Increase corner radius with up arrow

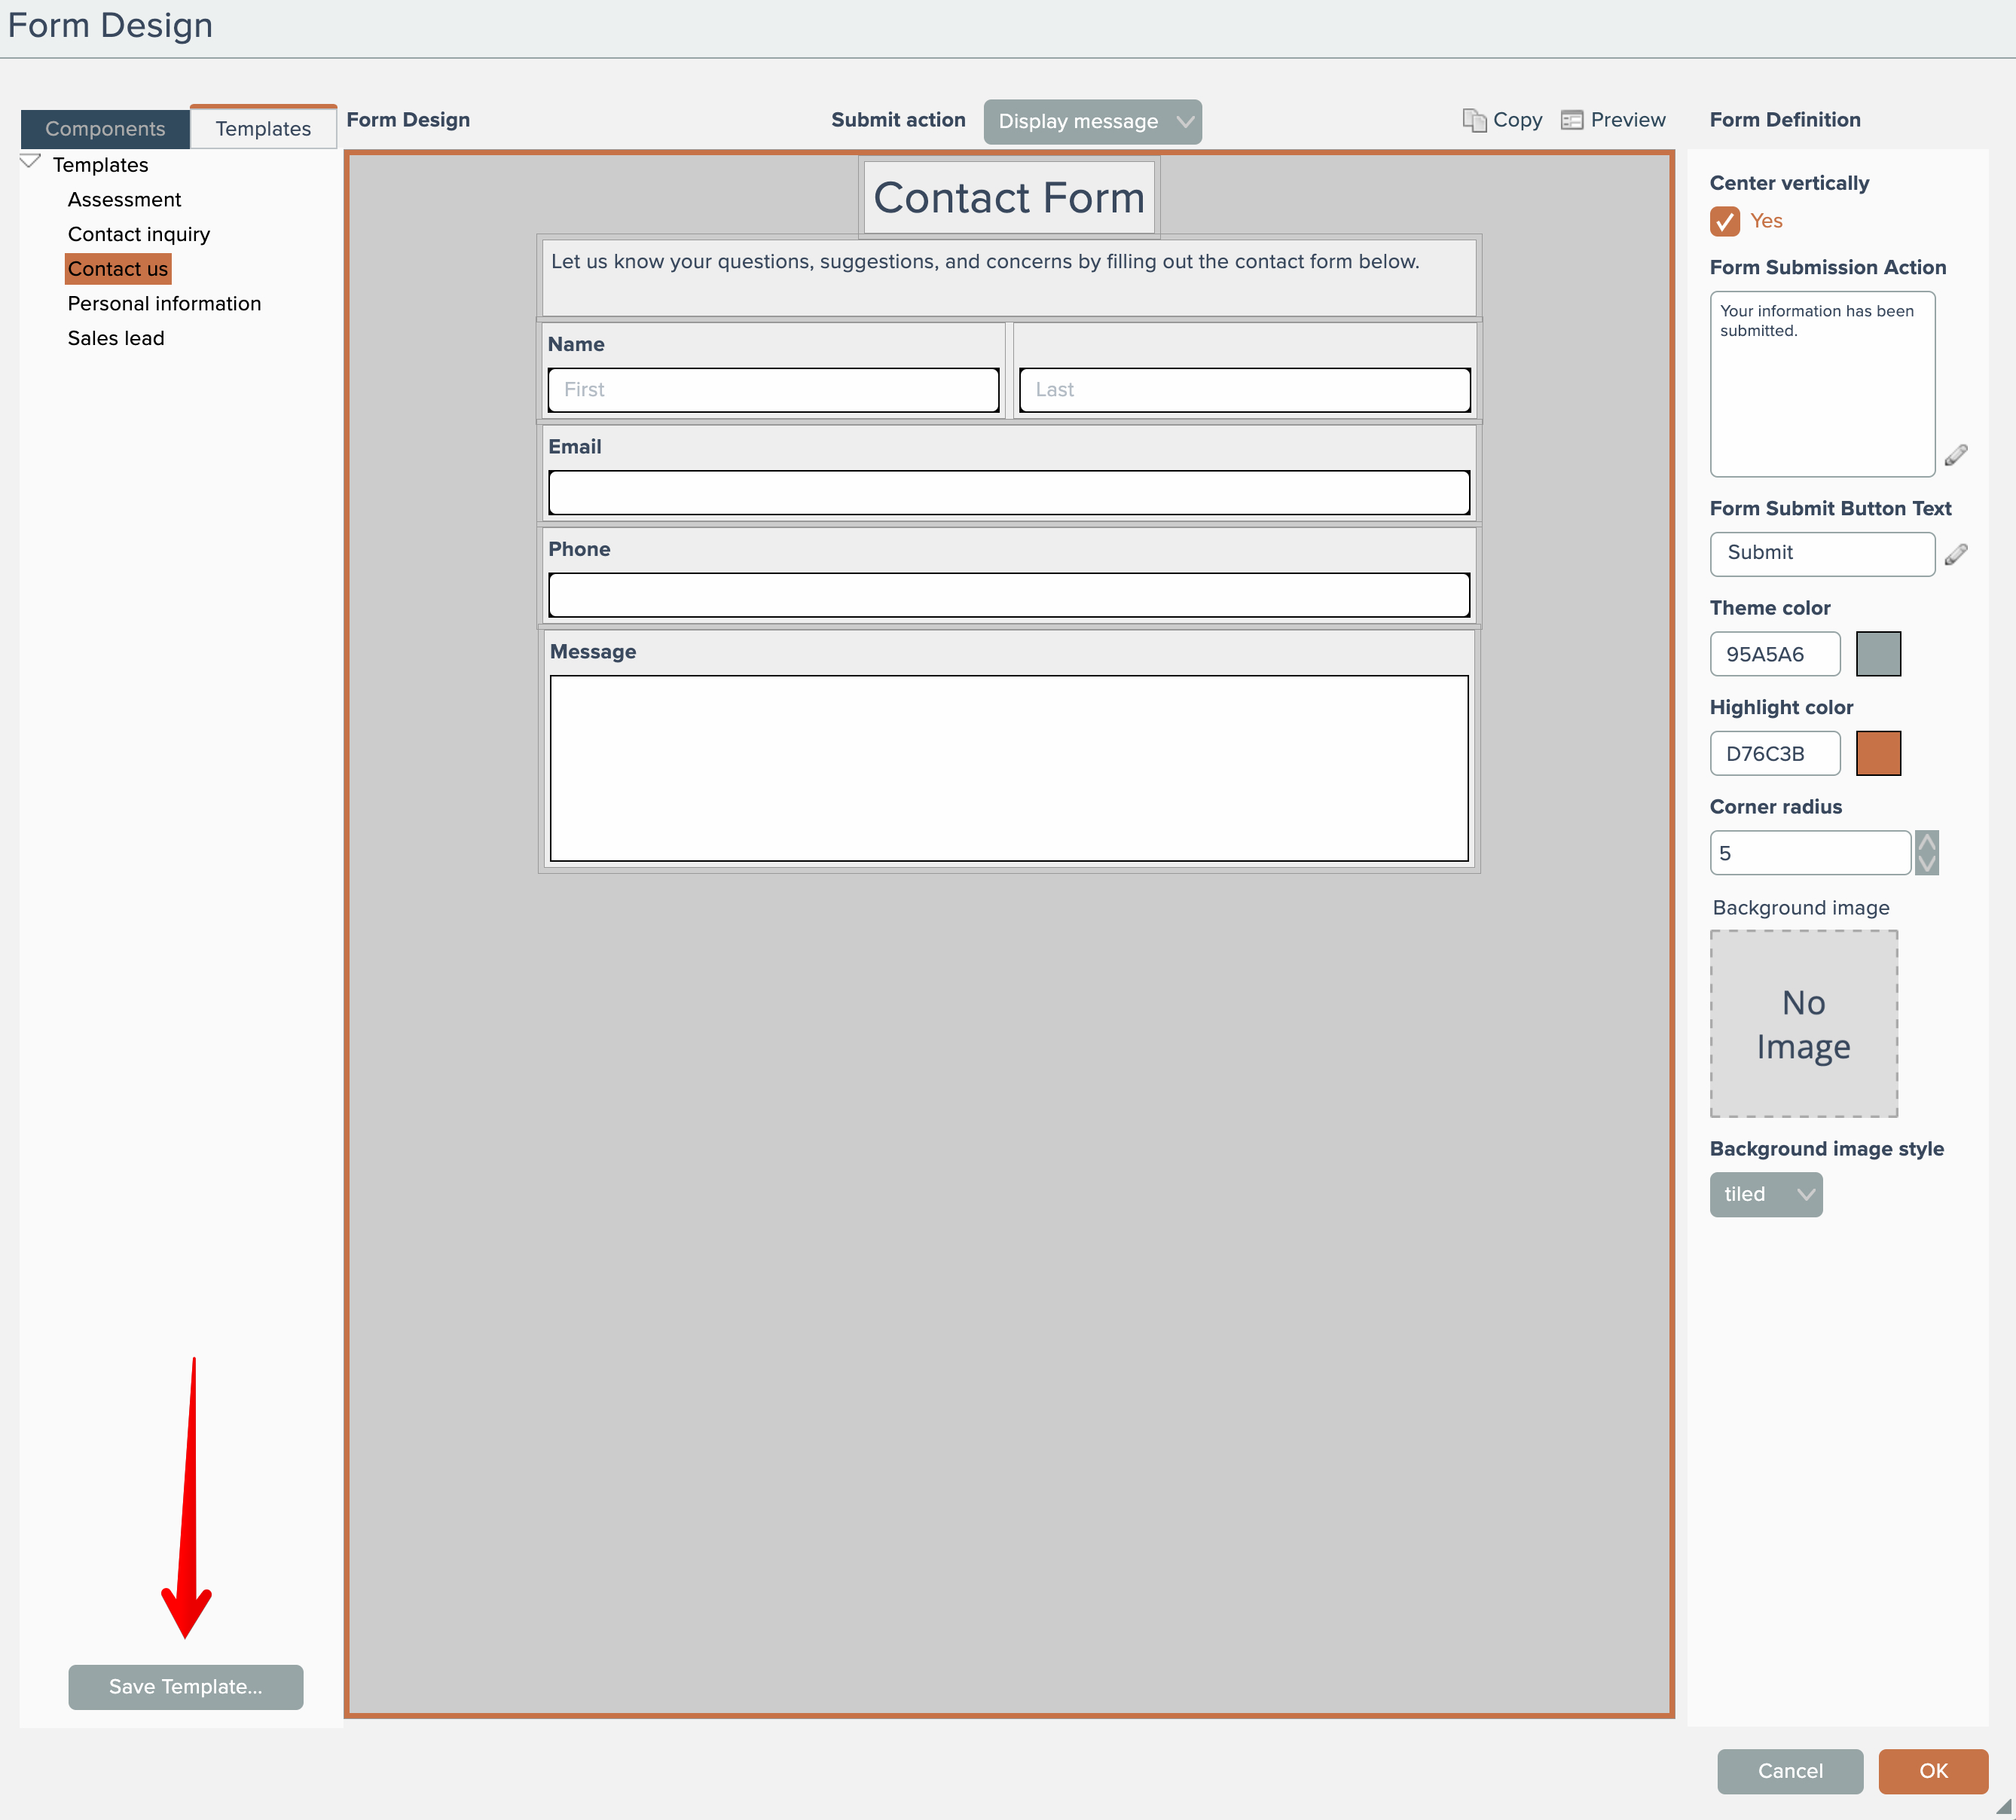[x=1927, y=843]
